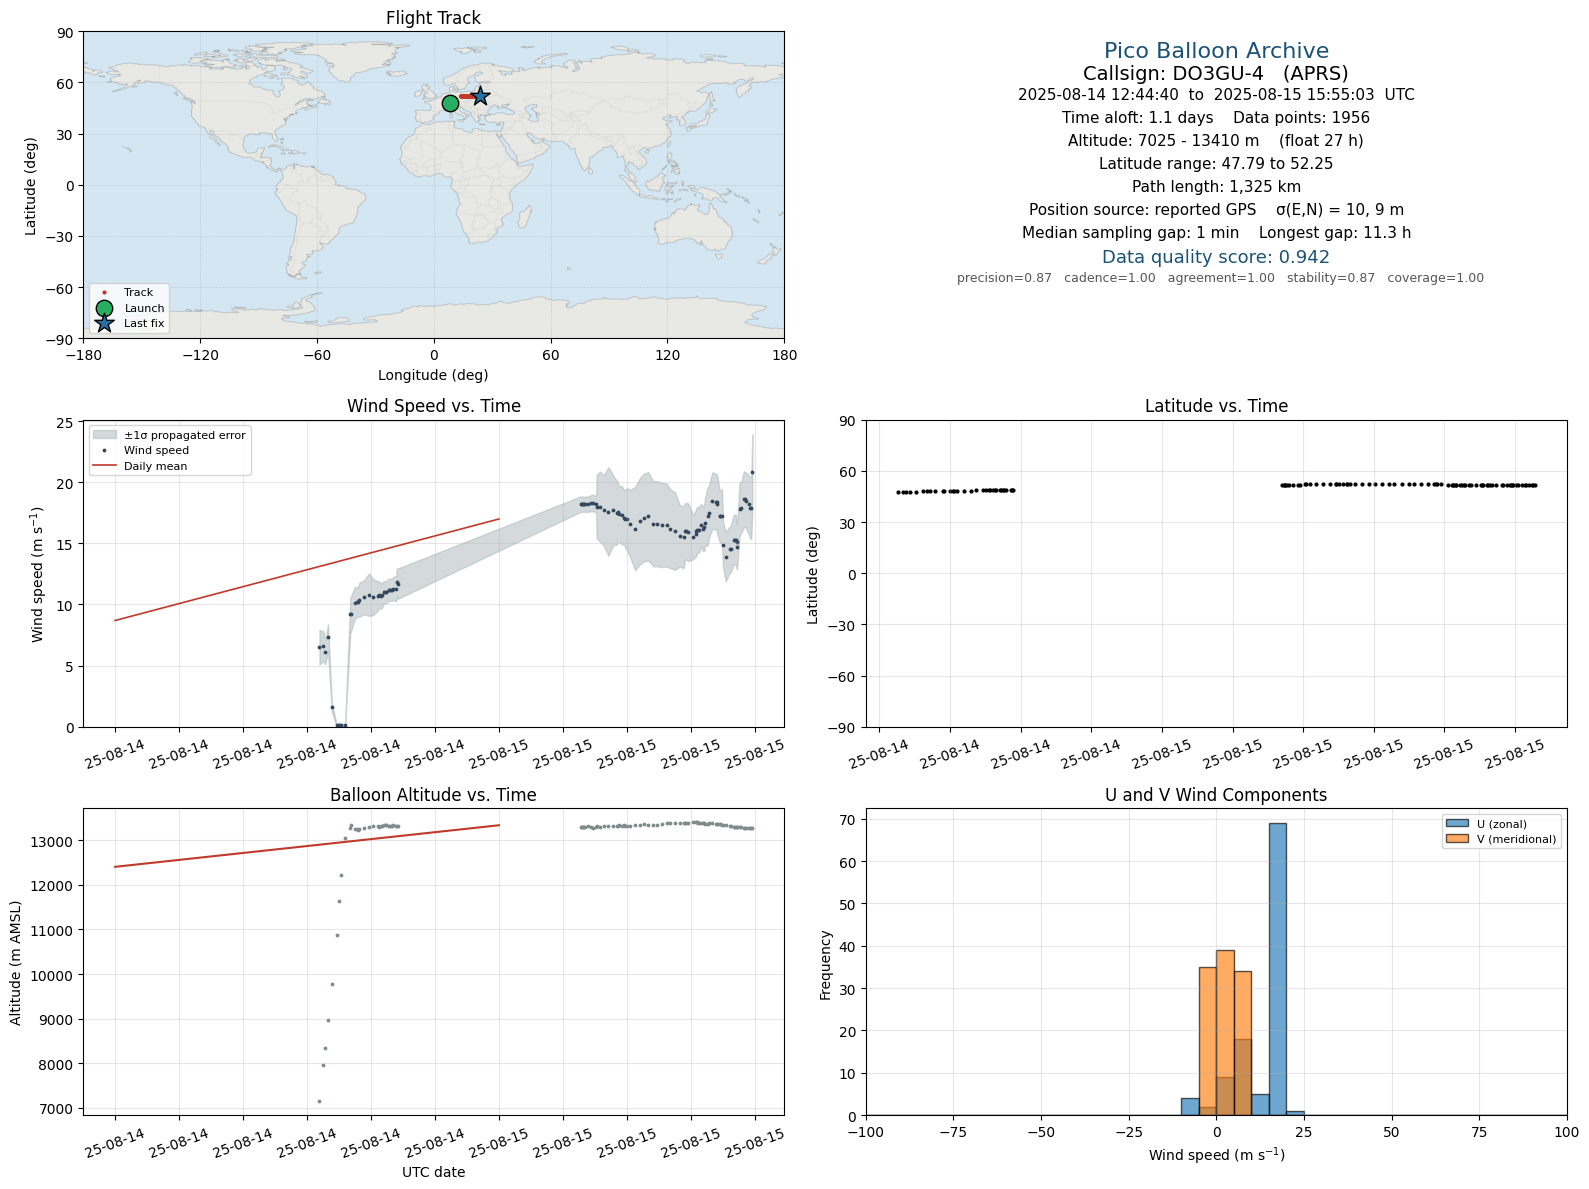Screen dimensions: 1589x1189
Task: Select the Launch circle in the map legend
Action: [x=104, y=308]
